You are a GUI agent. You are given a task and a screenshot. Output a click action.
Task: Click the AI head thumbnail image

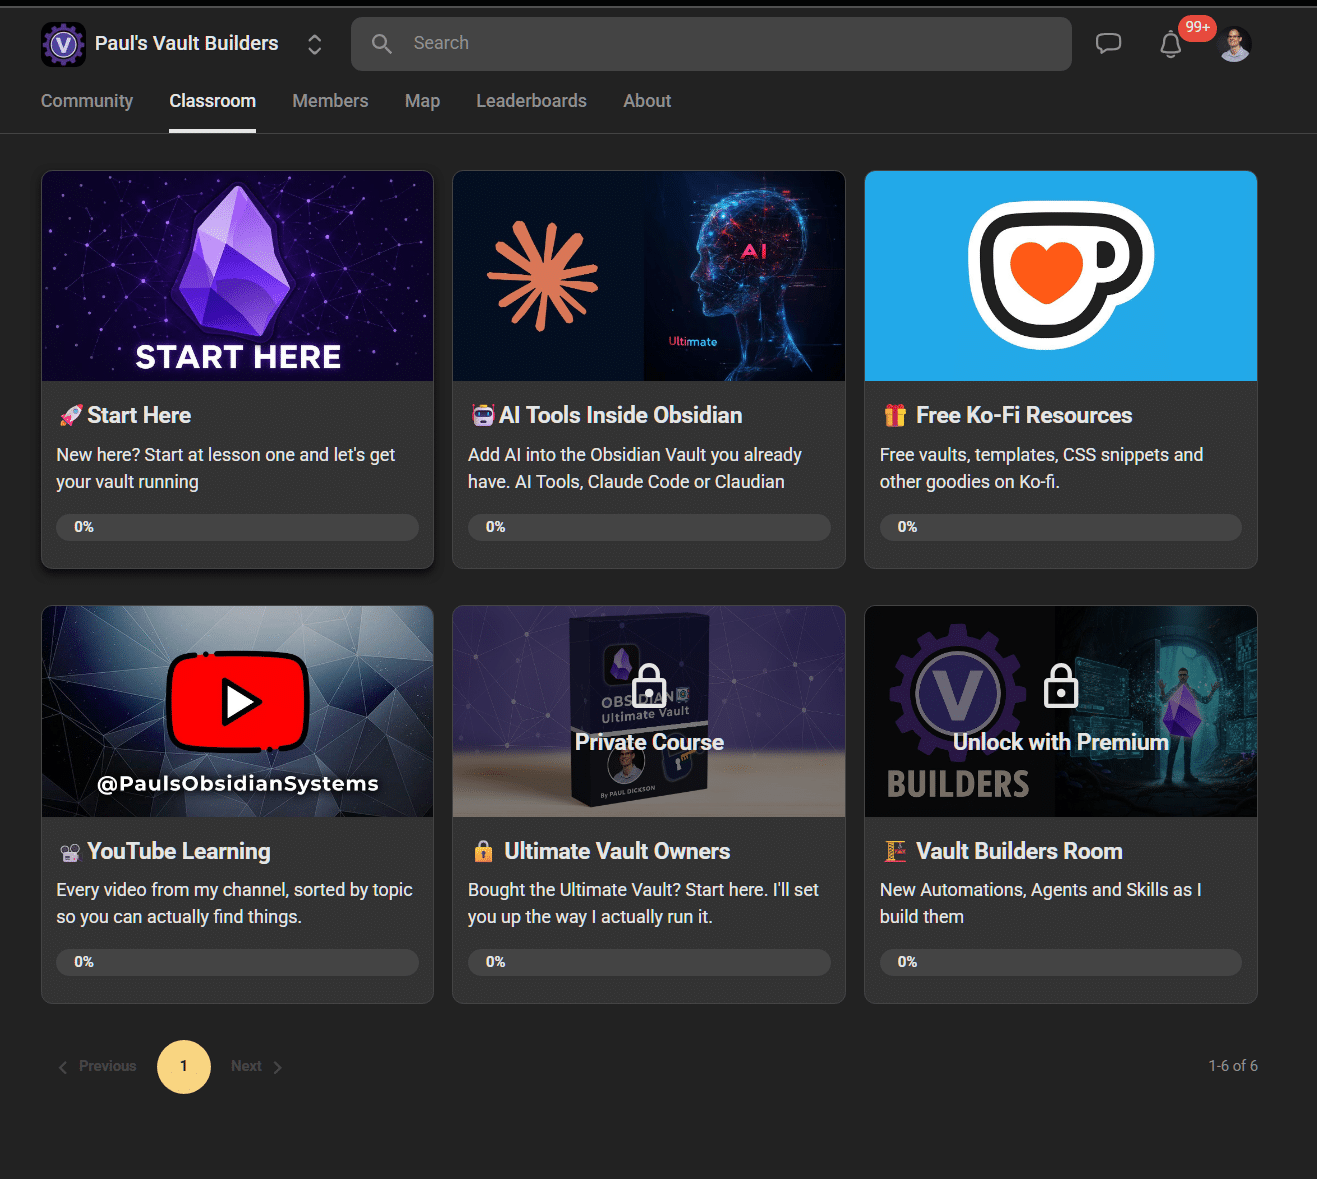point(649,276)
